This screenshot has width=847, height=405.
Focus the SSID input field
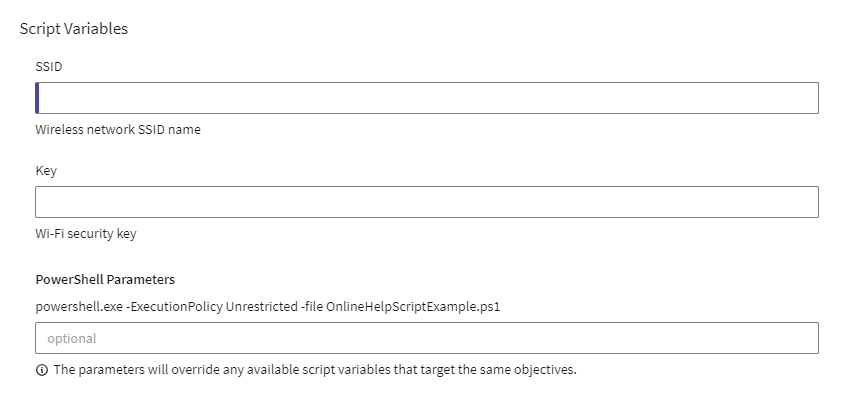click(x=427, y=98)
